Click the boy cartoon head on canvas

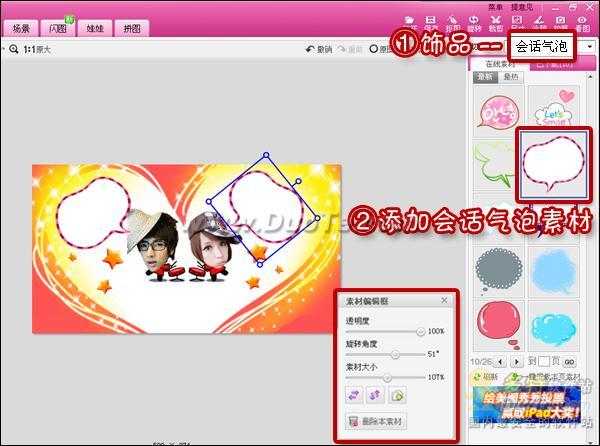pyautogui.click(x=154, y=239)
